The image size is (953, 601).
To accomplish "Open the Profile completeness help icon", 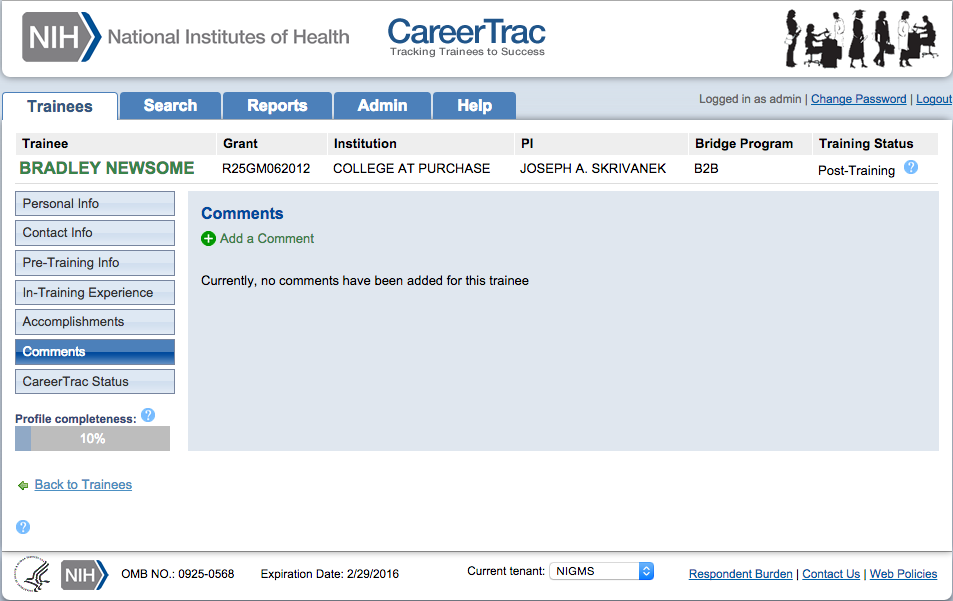I will click(x=148, y=415).
